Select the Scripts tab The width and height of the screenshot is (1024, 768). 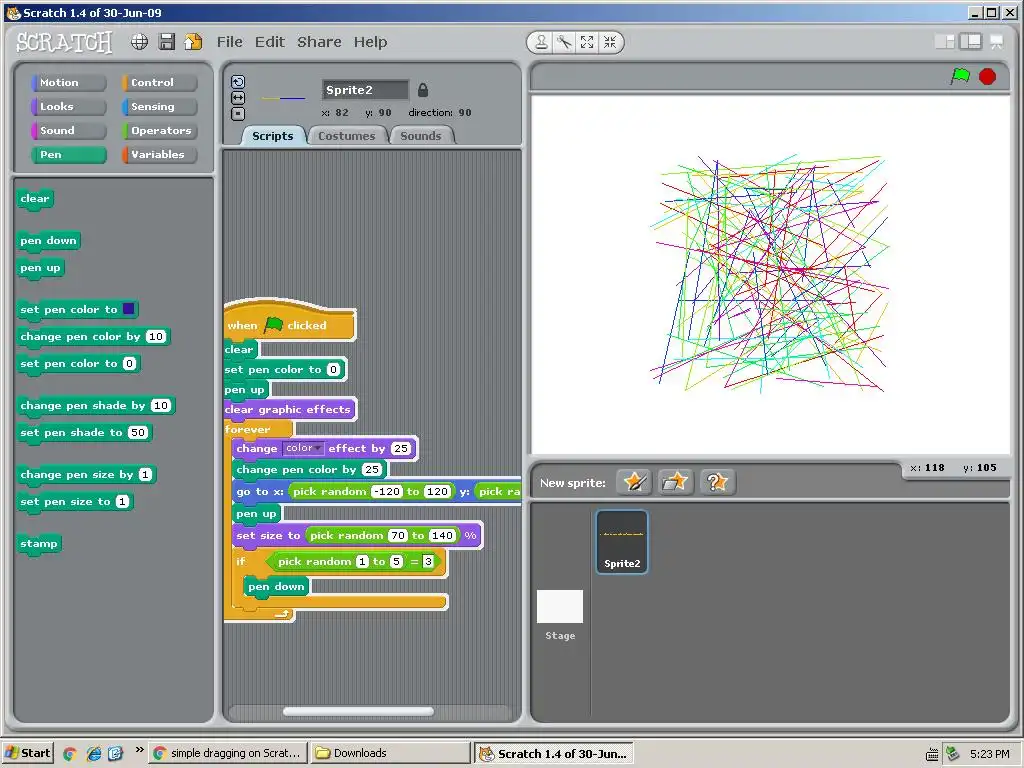[273, 136]
